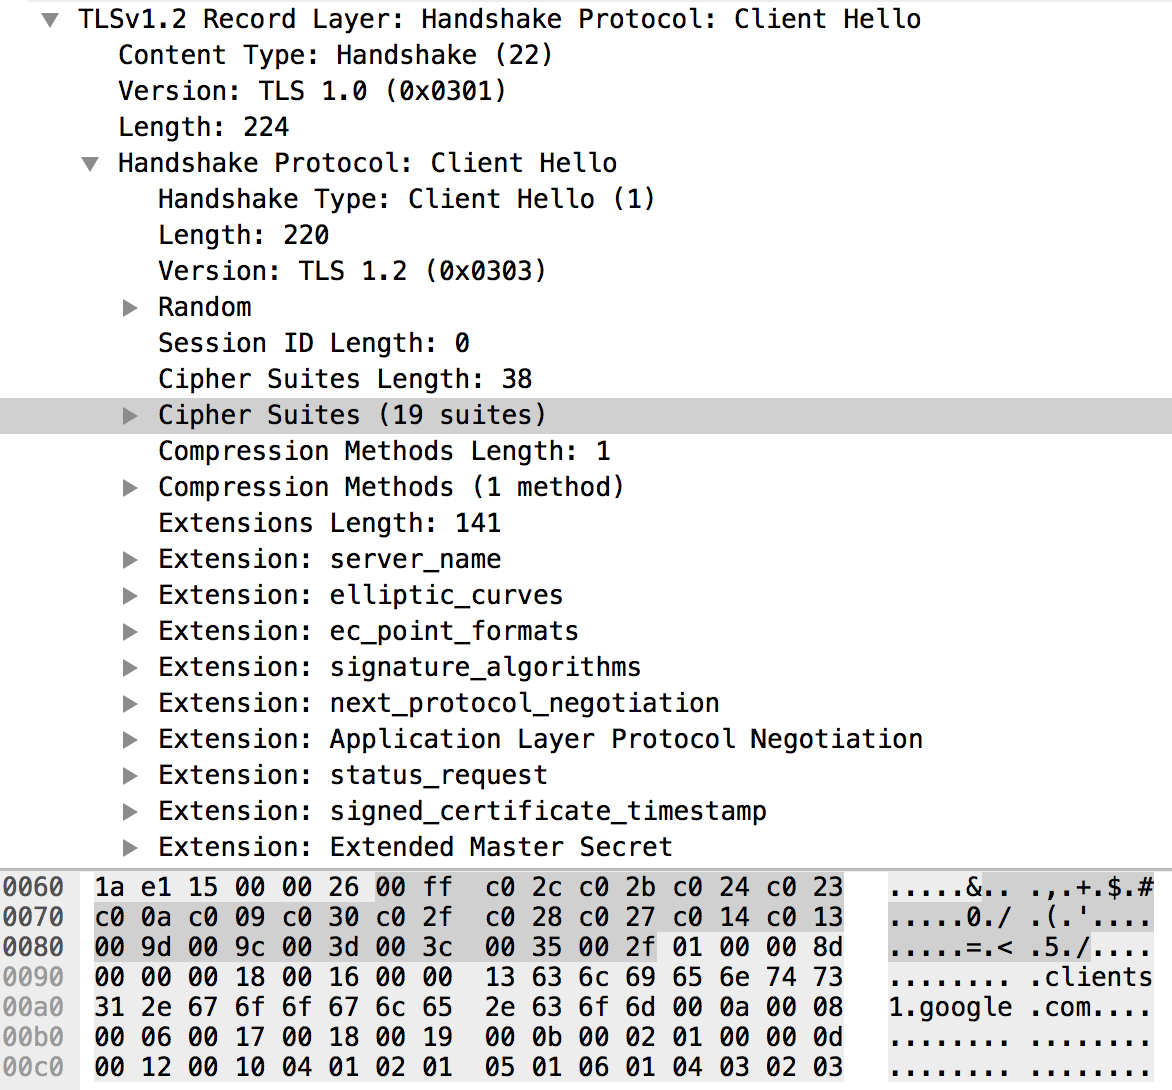Expand the server_name extension arrow
1172x1090 pixels.
(x=130, y=559)
